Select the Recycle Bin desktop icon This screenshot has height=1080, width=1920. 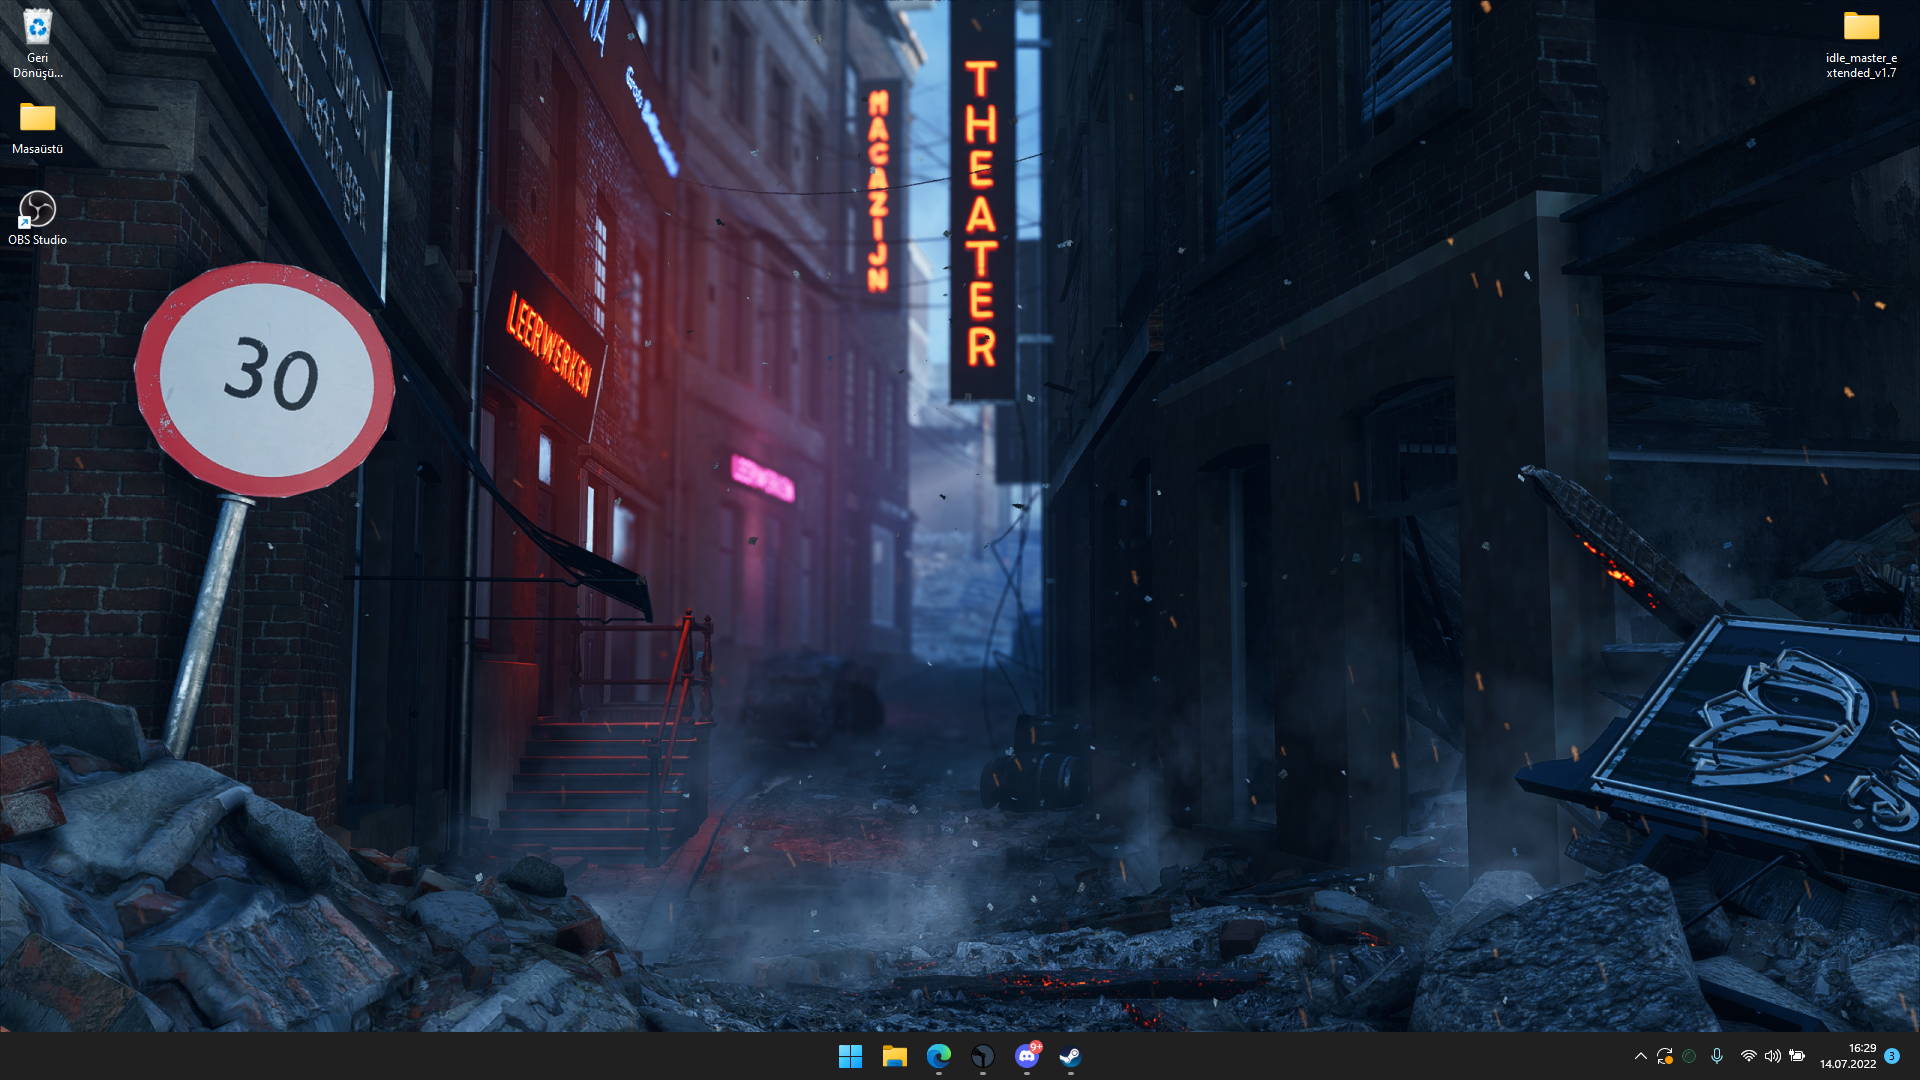pyautogui.click(x=37, y=42)
